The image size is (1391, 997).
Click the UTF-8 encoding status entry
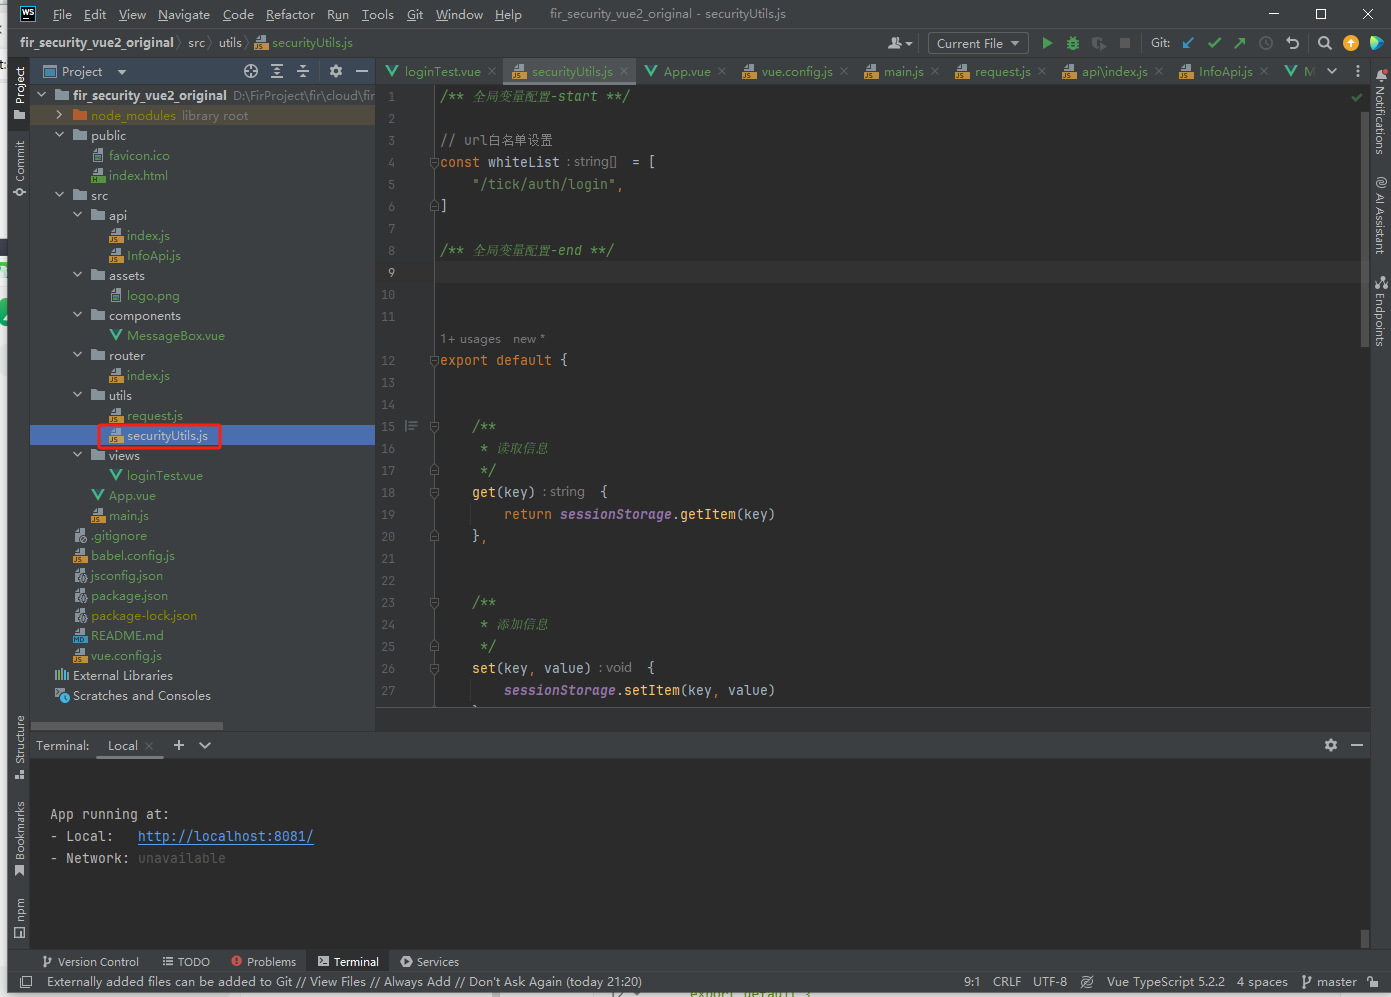(x=1050, y=982)
